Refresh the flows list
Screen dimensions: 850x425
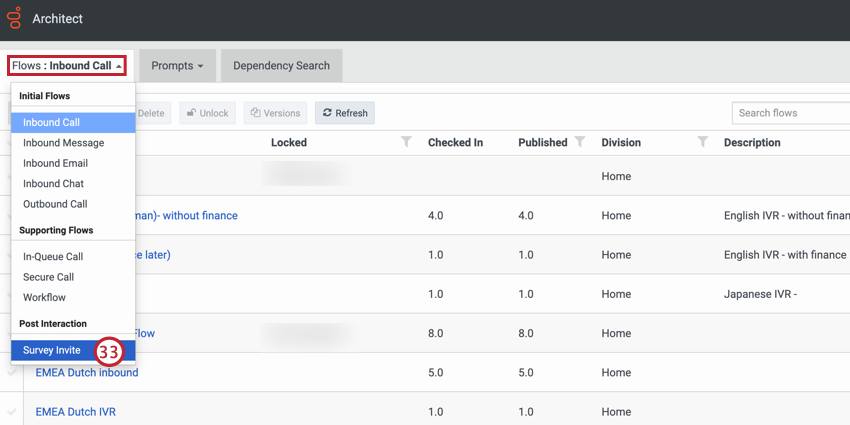pyautogui.click(x=345, y=113)
